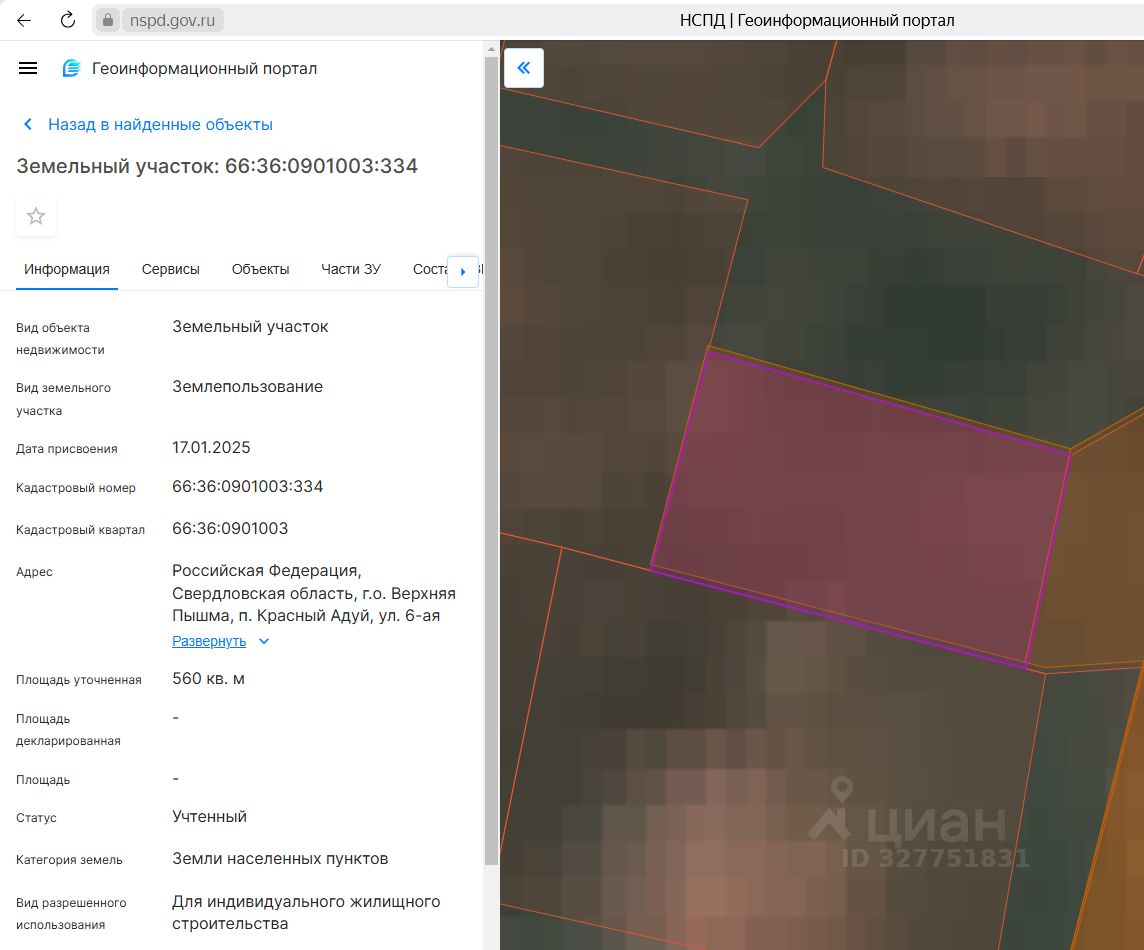Screen dimensions: 1144x950
Task: Click the date value 17.01.2025
Action: pos(211,447)
